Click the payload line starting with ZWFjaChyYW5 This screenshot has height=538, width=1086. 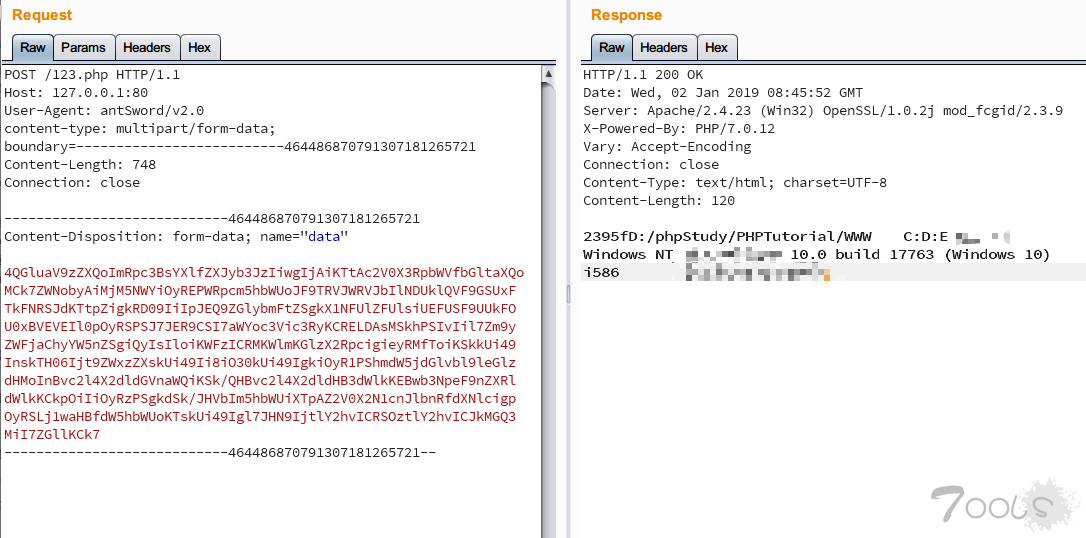click(x=260, y=345)
